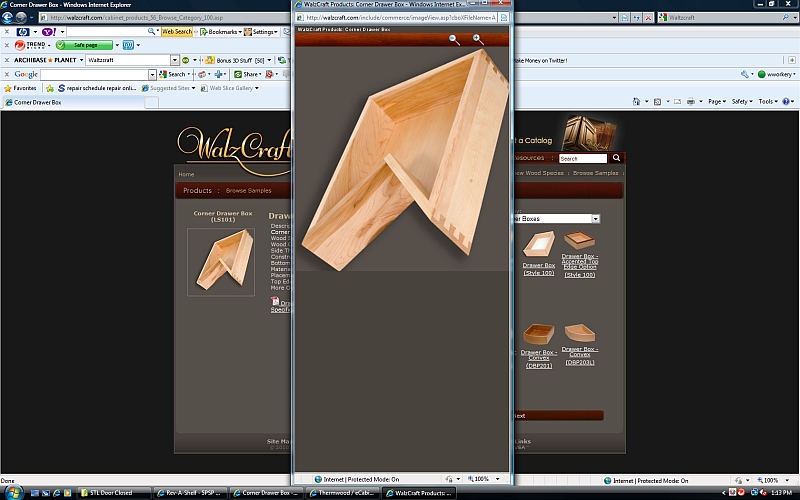Open the Suggested Sites dropdown
Image resolution: width=800 pixels, height=500 pixels.
(x=168, y=88)
